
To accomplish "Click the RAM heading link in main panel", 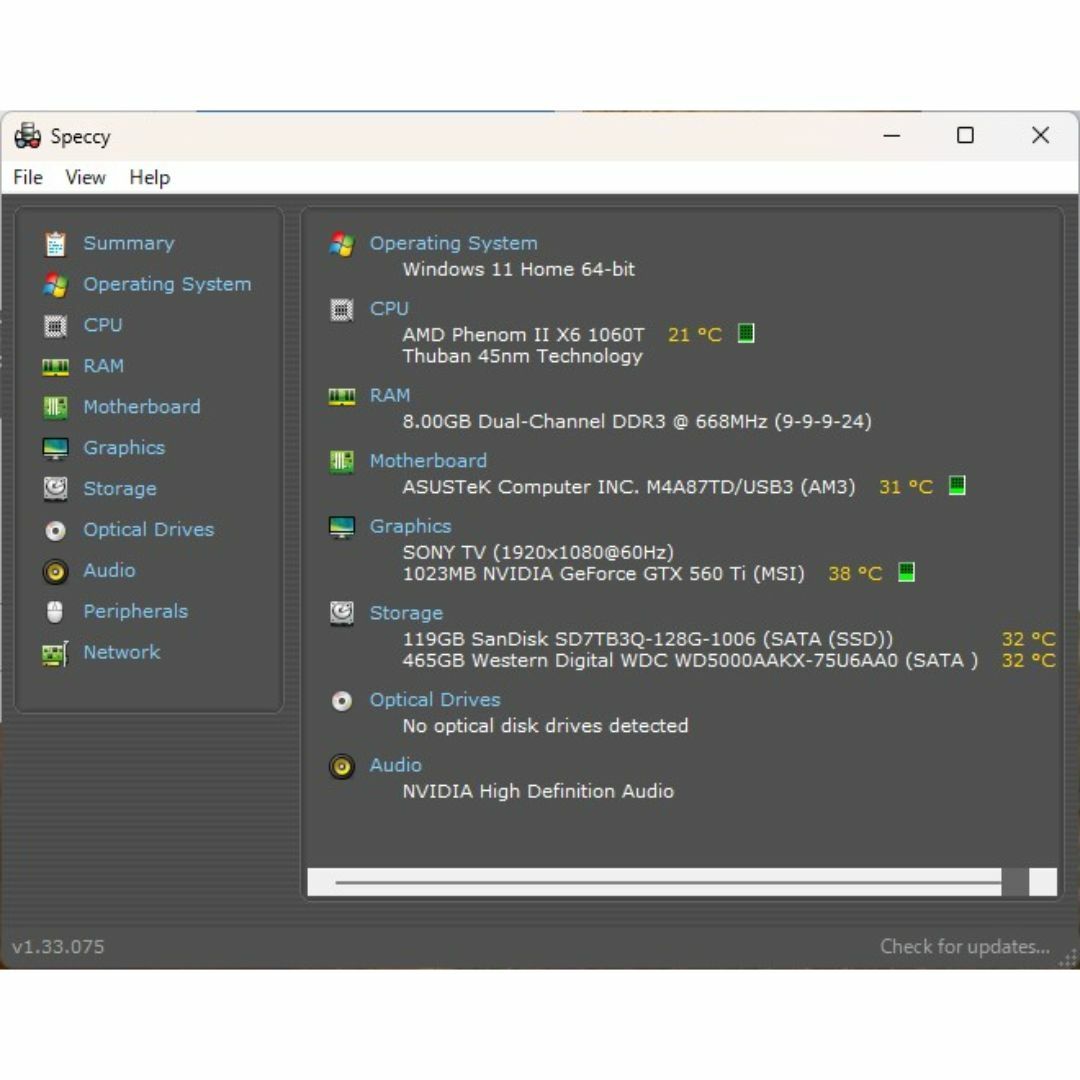I will (390, 395).
